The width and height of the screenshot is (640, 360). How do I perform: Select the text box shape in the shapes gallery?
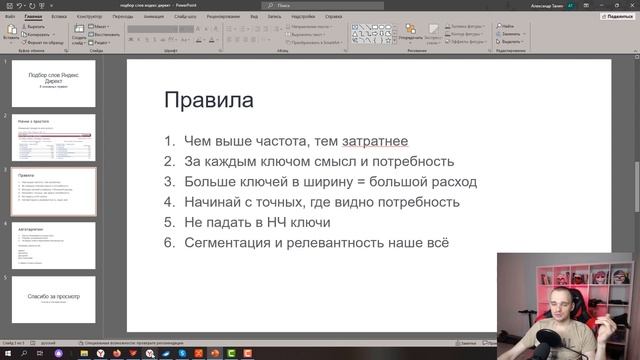click(355, 27)
